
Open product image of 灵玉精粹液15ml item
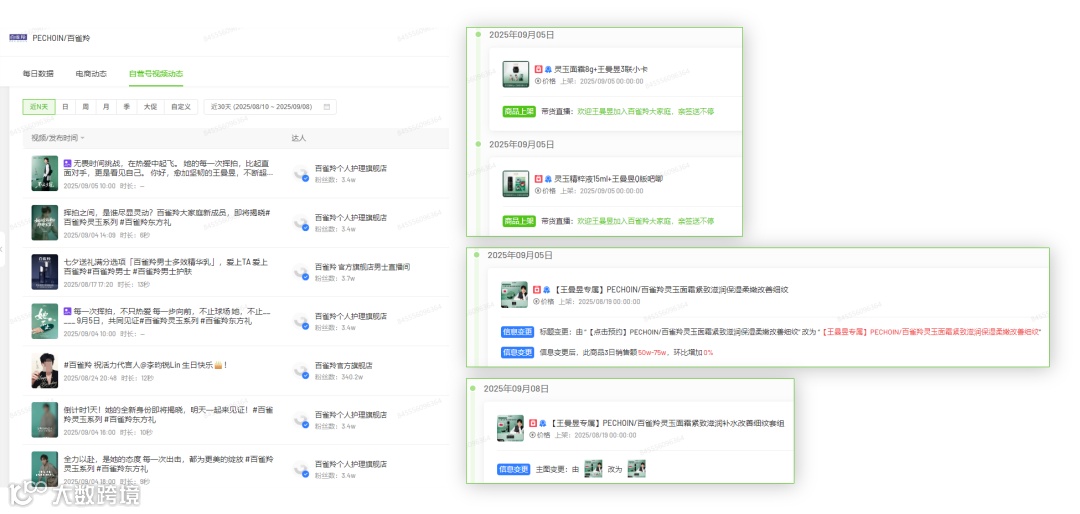click(x=516, y=184)
